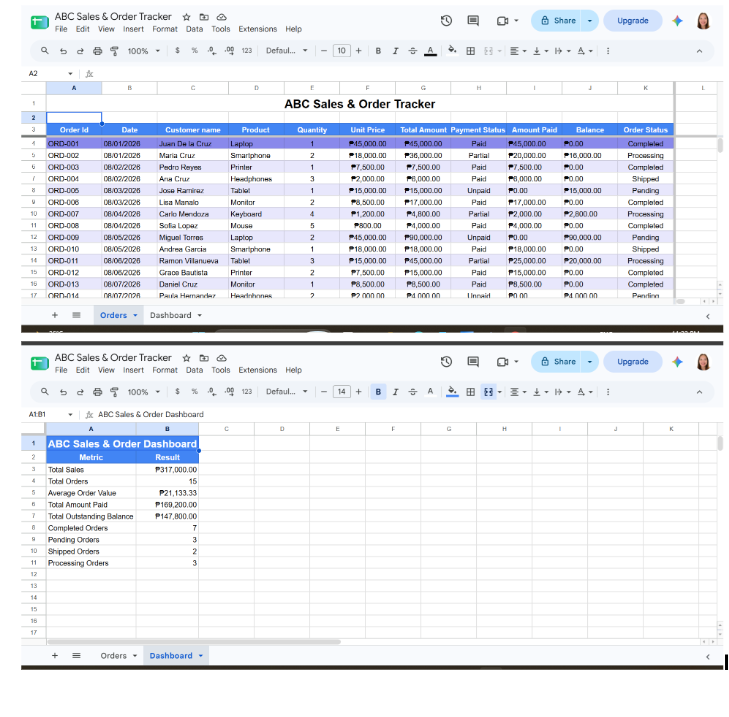This screenshot has width=729, height=717.
Task: Click Print icon in the upper Orders window
Action: [97, 51]
